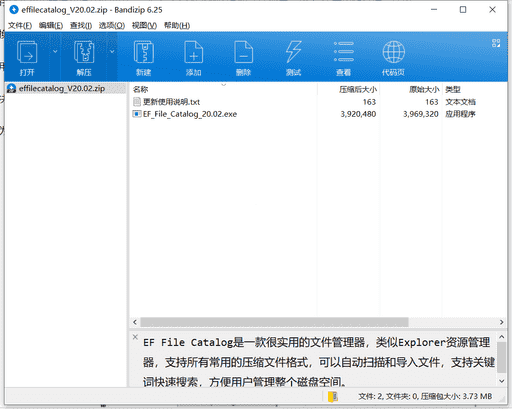This screenshot has height=409, width=512.
Task: Click horizontal scrollbar right arrow
Action: [501, 322]
